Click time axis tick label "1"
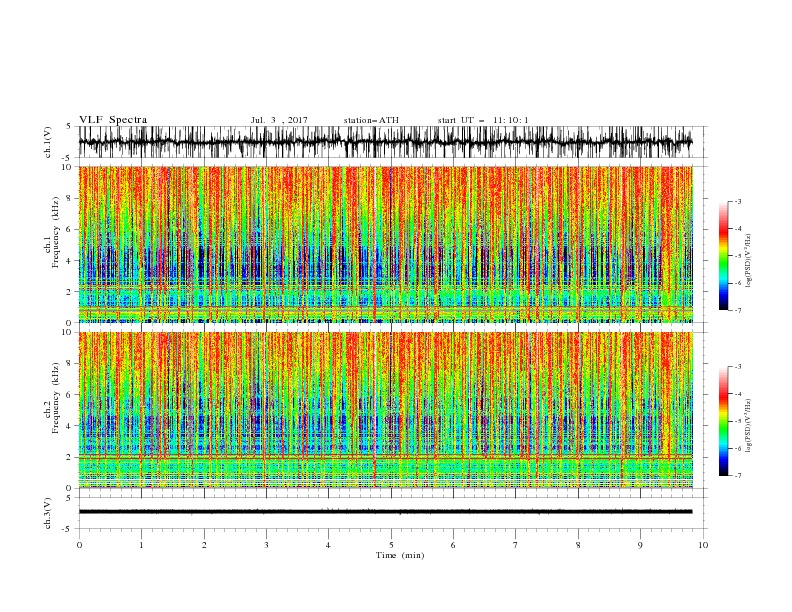 (x=141, y=545)
